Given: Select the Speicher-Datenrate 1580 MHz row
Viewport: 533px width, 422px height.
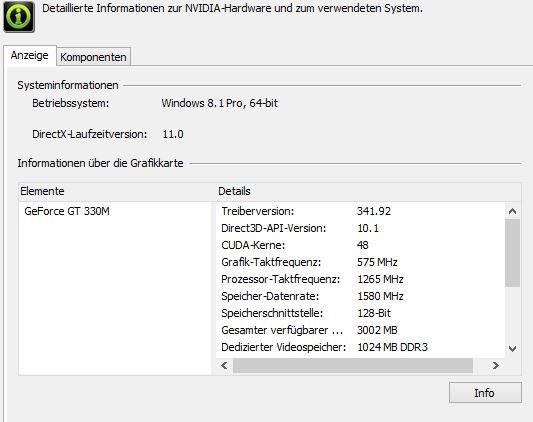Looking at the screenshot, I should coord(360,296).
